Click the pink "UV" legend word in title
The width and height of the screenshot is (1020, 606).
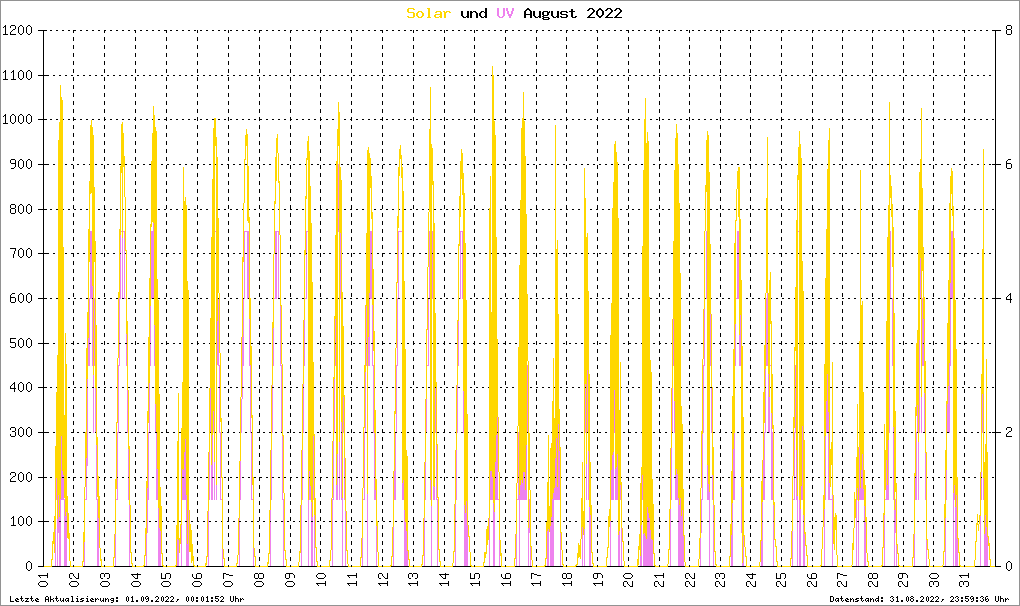[x=506, y=13]
